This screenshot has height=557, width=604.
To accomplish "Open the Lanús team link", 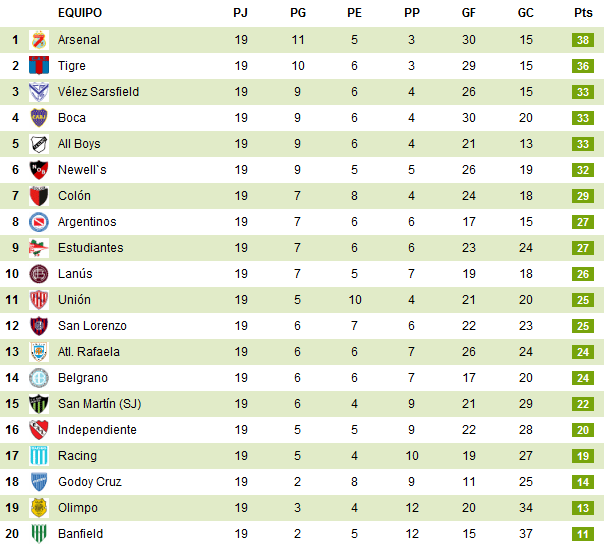I will point(75,274).
